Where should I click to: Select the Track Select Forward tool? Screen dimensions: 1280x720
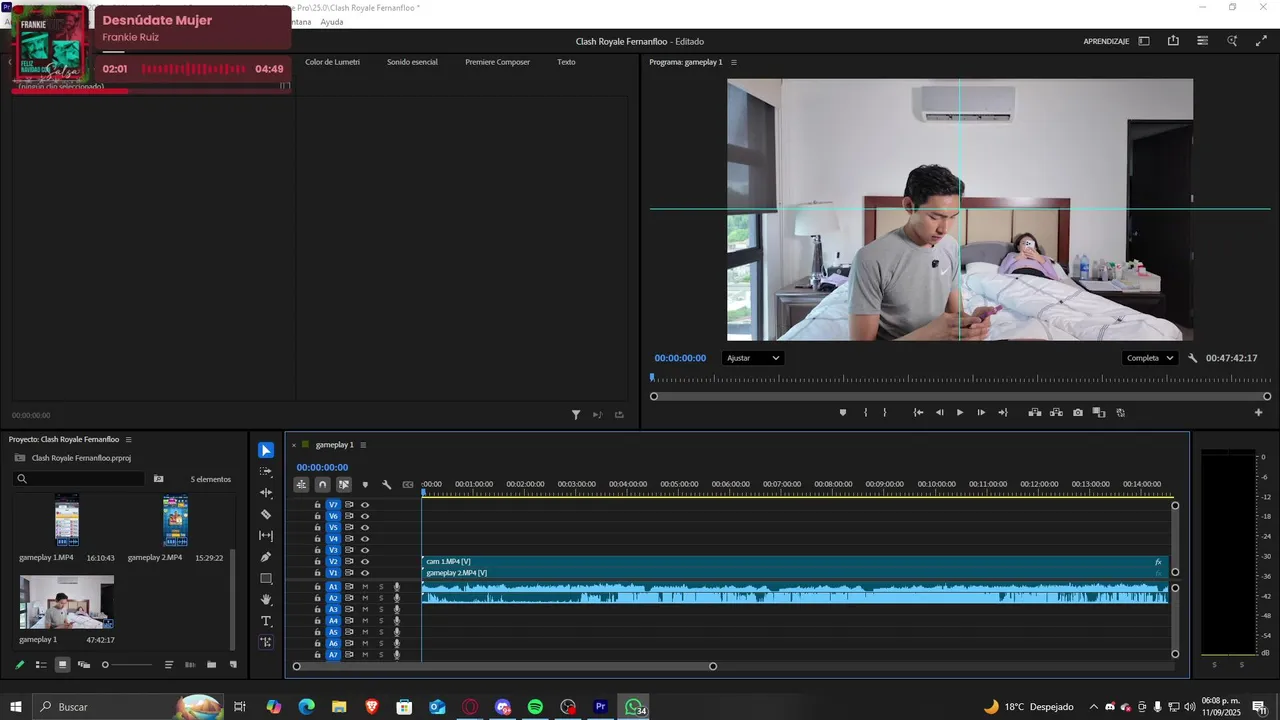click(x=266, y=471)
